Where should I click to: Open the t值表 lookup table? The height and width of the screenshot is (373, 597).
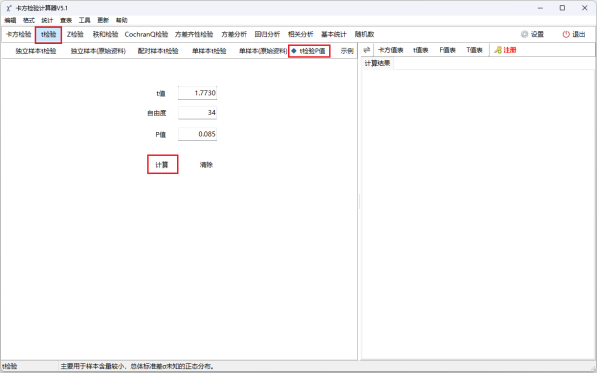pos(421,50)
